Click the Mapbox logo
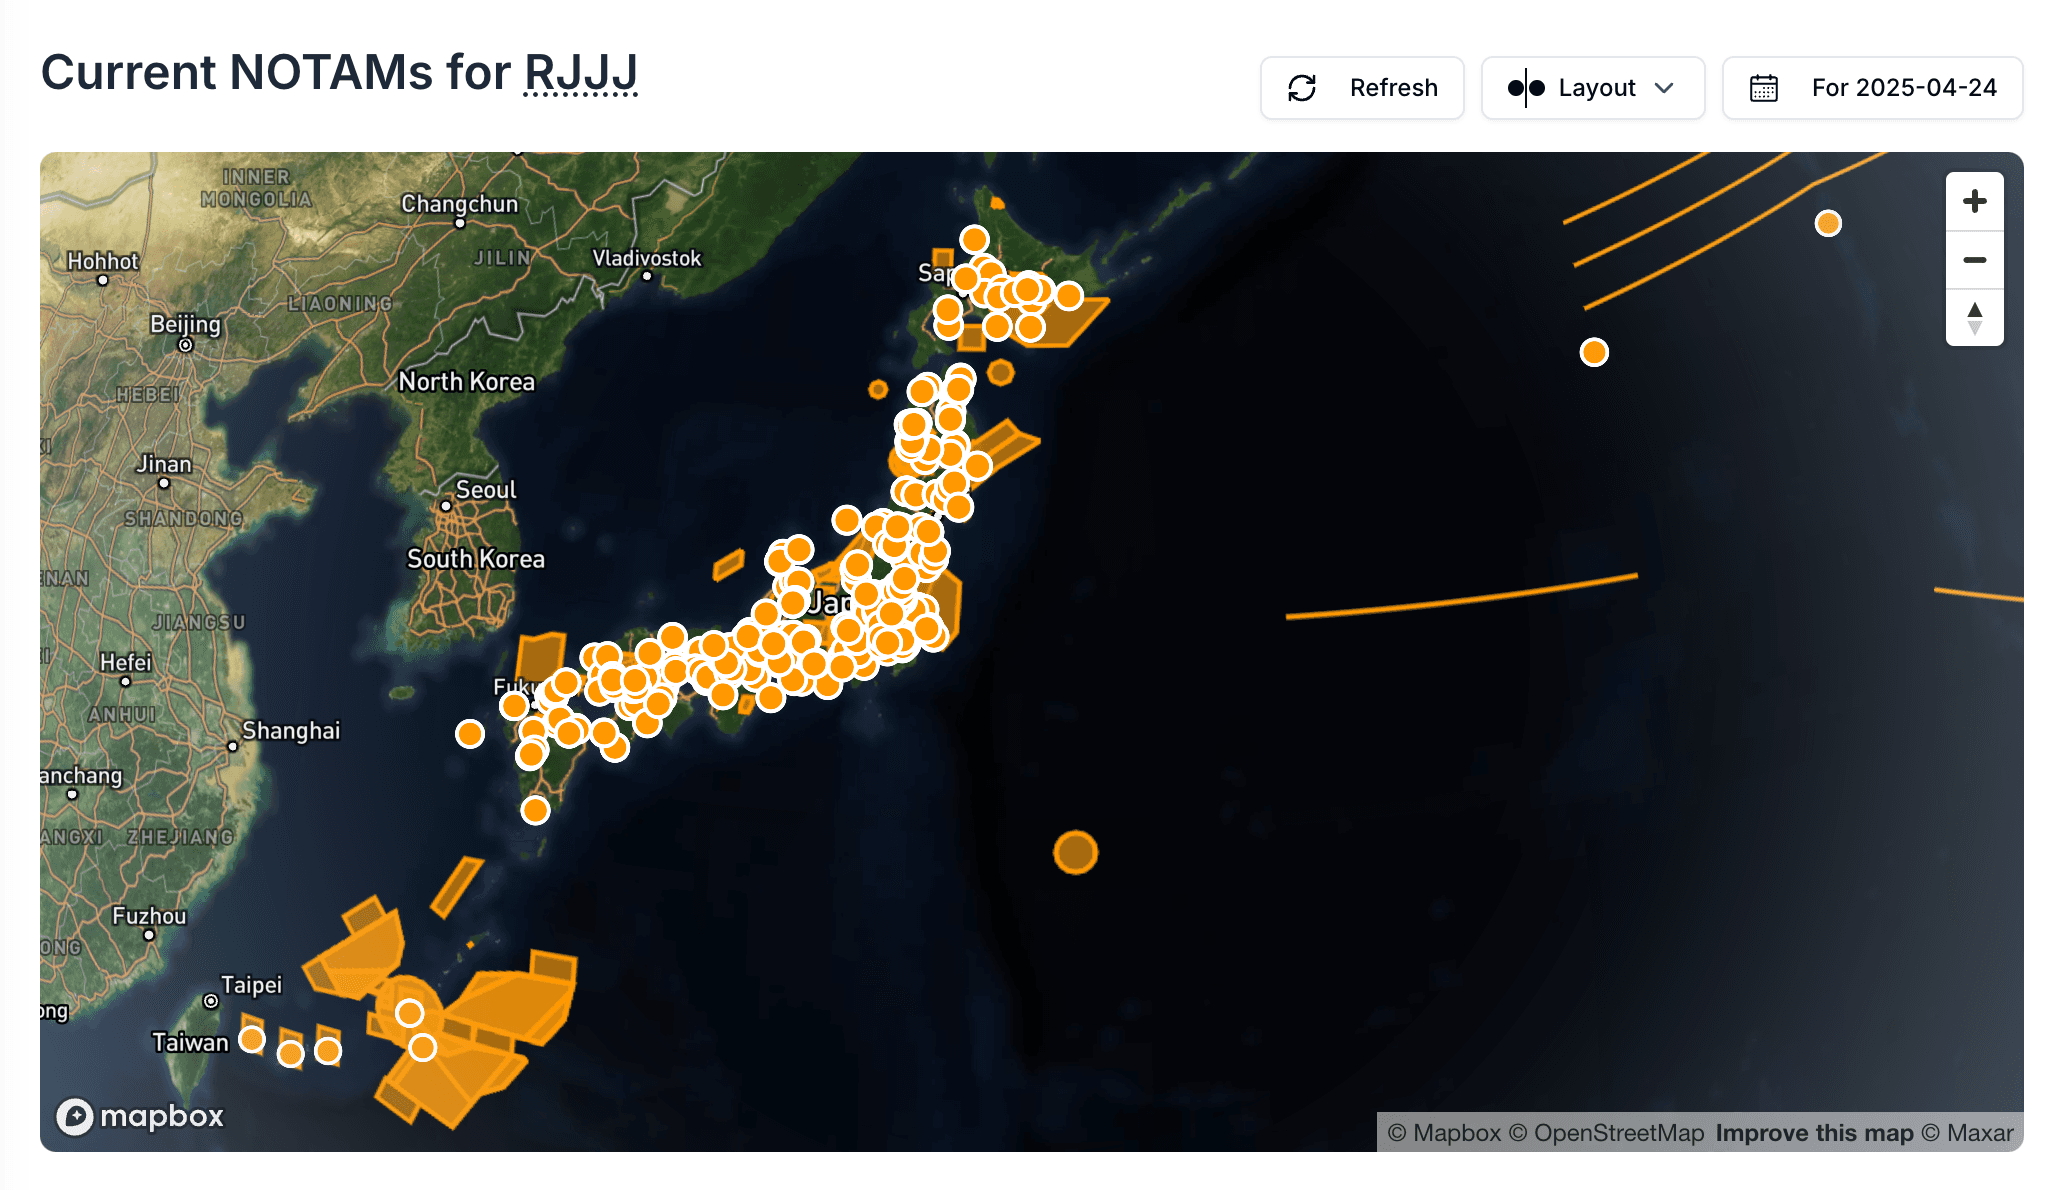 140,1116
